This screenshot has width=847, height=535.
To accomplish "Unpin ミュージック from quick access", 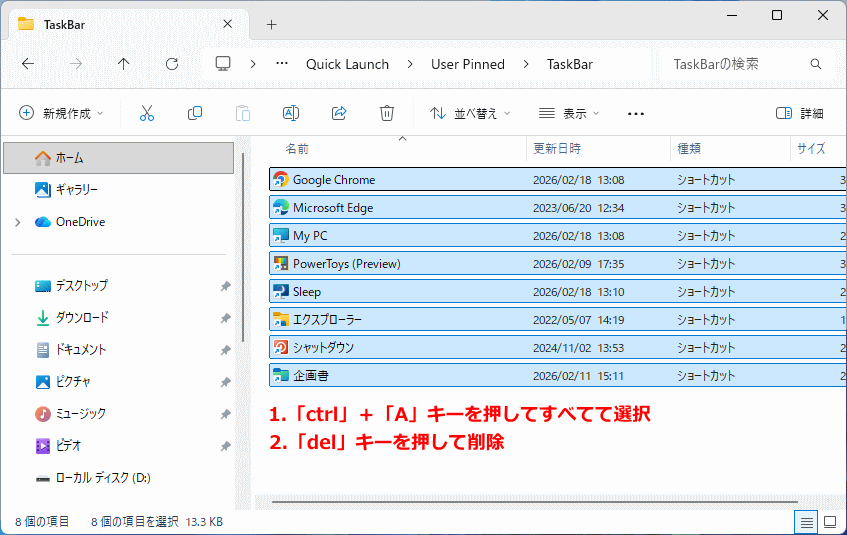I will (x=225, y=414).
